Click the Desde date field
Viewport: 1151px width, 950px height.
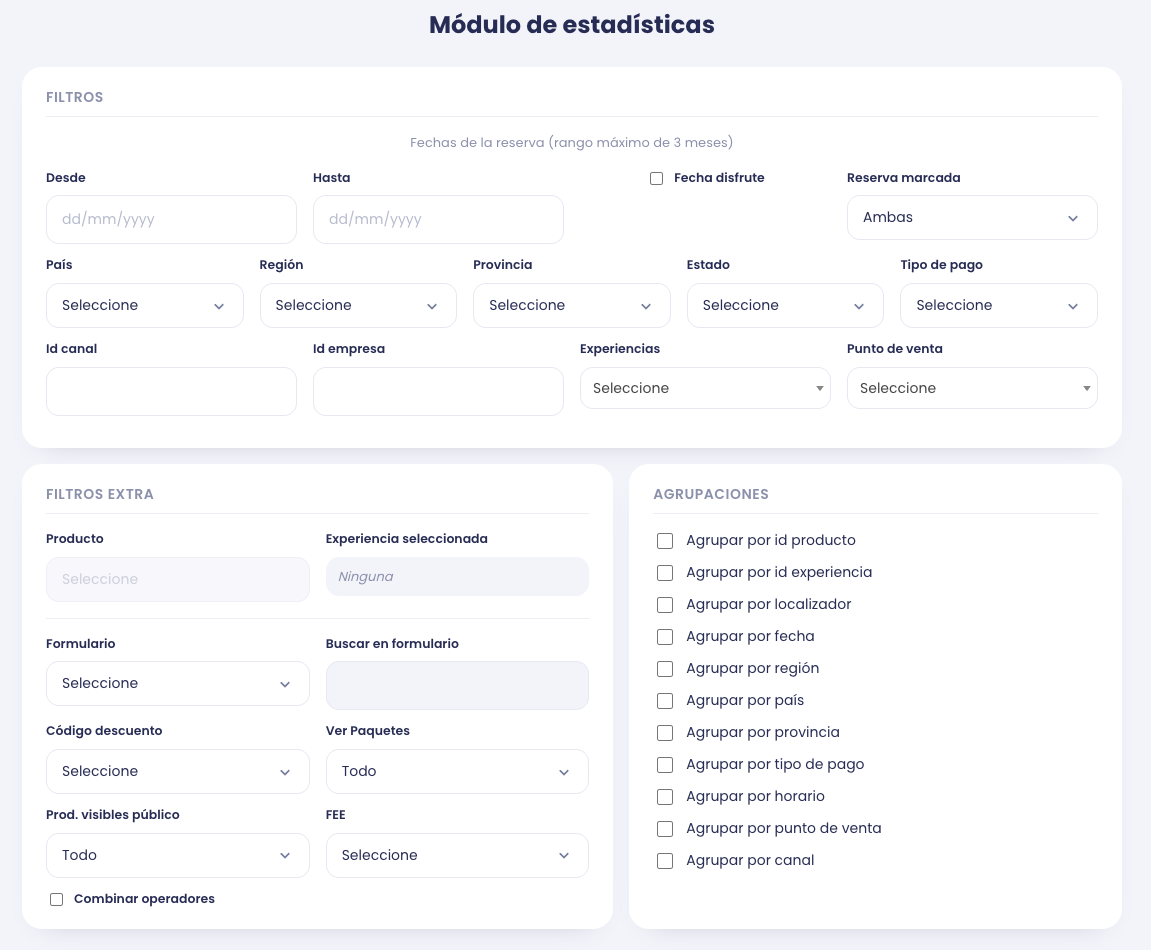pyautogui.click(x=171, y=220)
